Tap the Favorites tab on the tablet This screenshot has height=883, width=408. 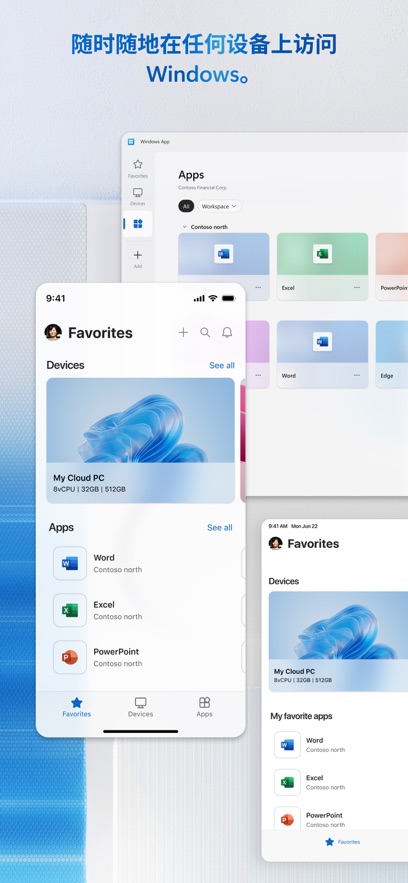342,842
